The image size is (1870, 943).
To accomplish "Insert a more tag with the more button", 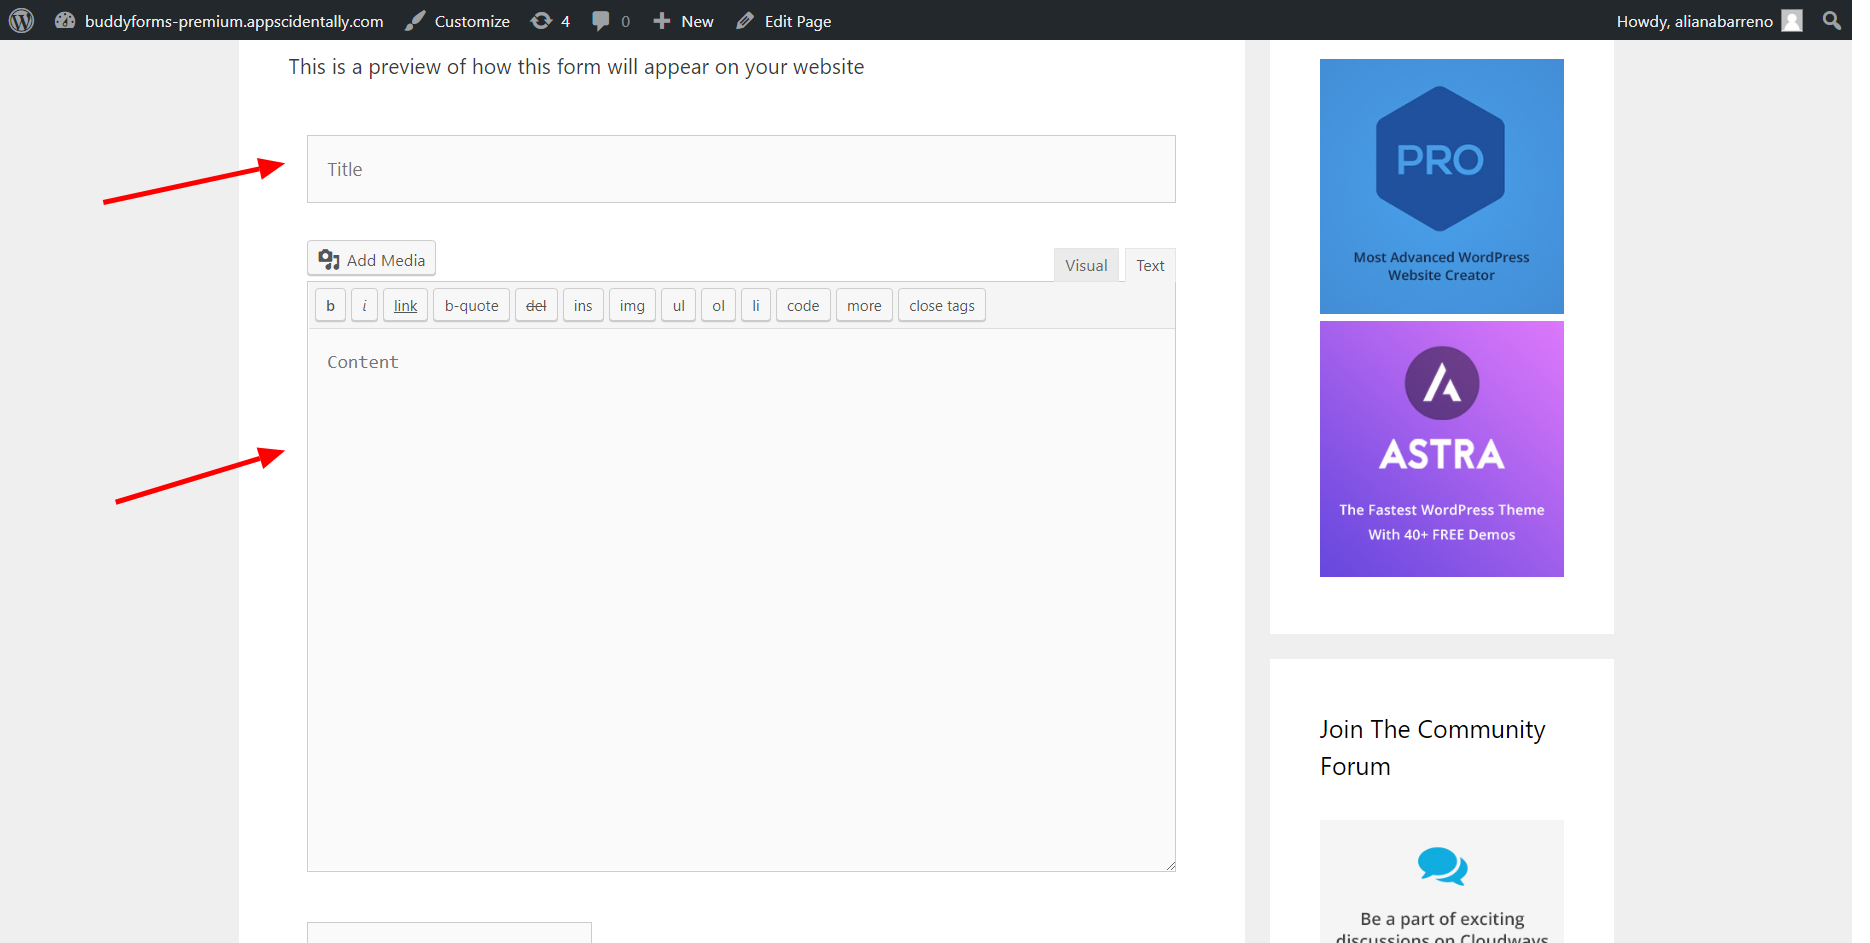I will [863, 305].
